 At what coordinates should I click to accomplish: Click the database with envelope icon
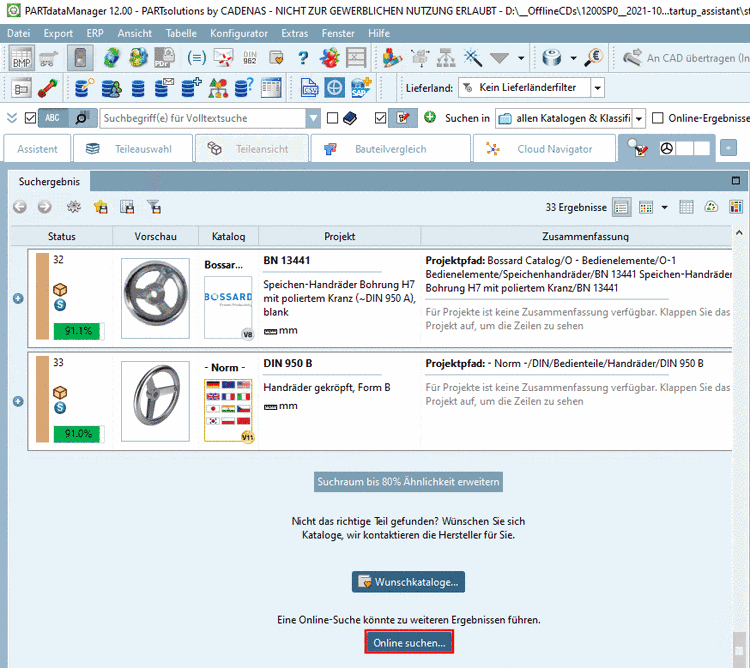coord(164,88)
